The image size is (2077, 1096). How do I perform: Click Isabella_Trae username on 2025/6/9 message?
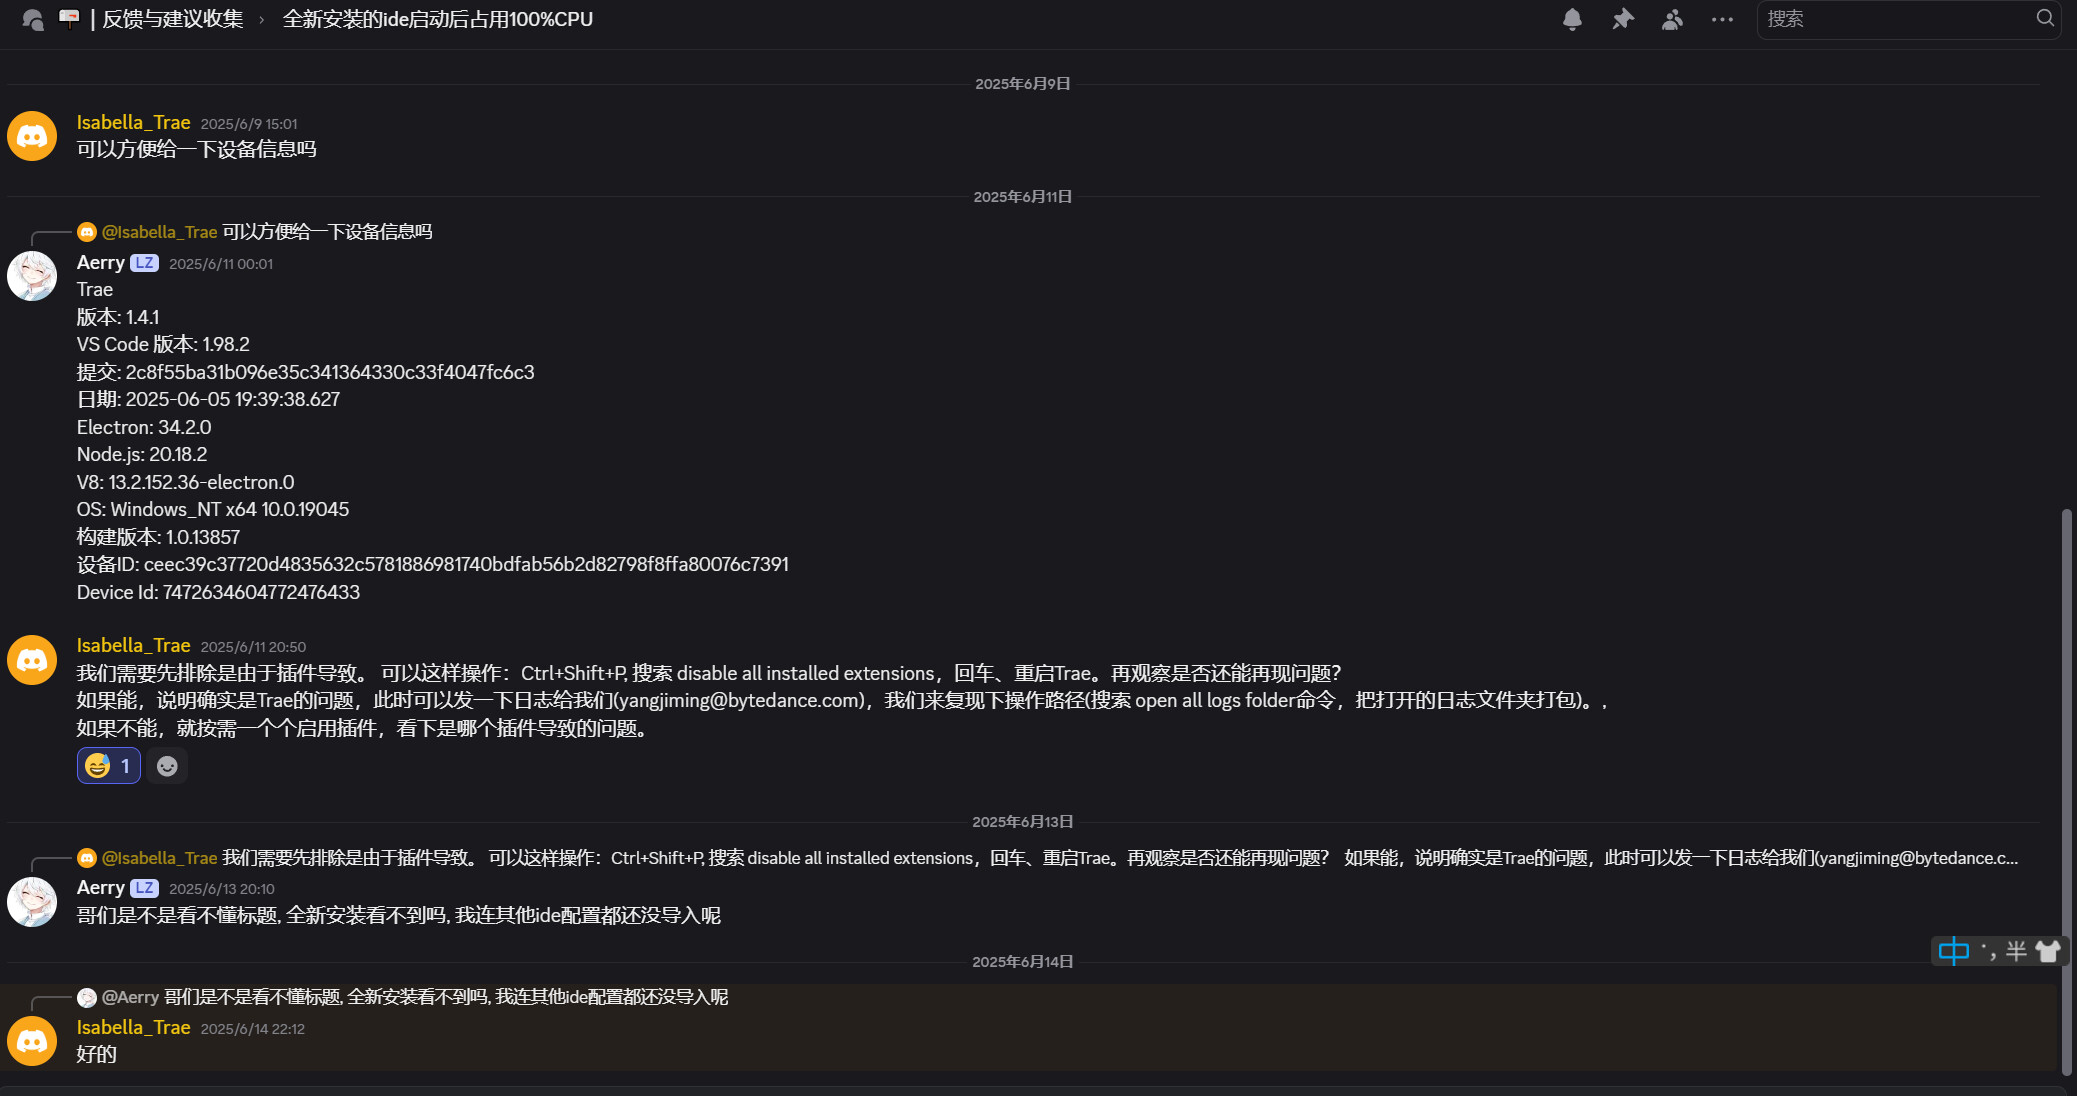(133, 122)
